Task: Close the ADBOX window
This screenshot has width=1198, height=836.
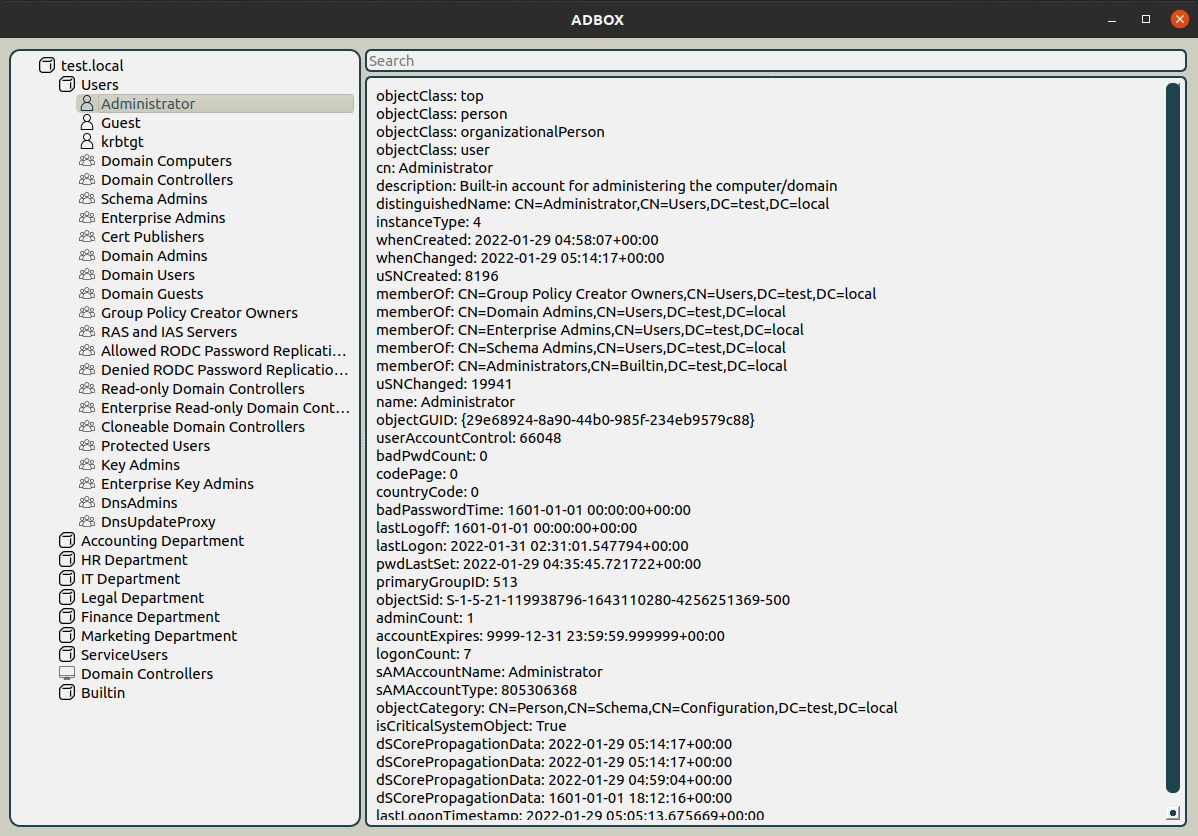Action: coord(1179,19)
